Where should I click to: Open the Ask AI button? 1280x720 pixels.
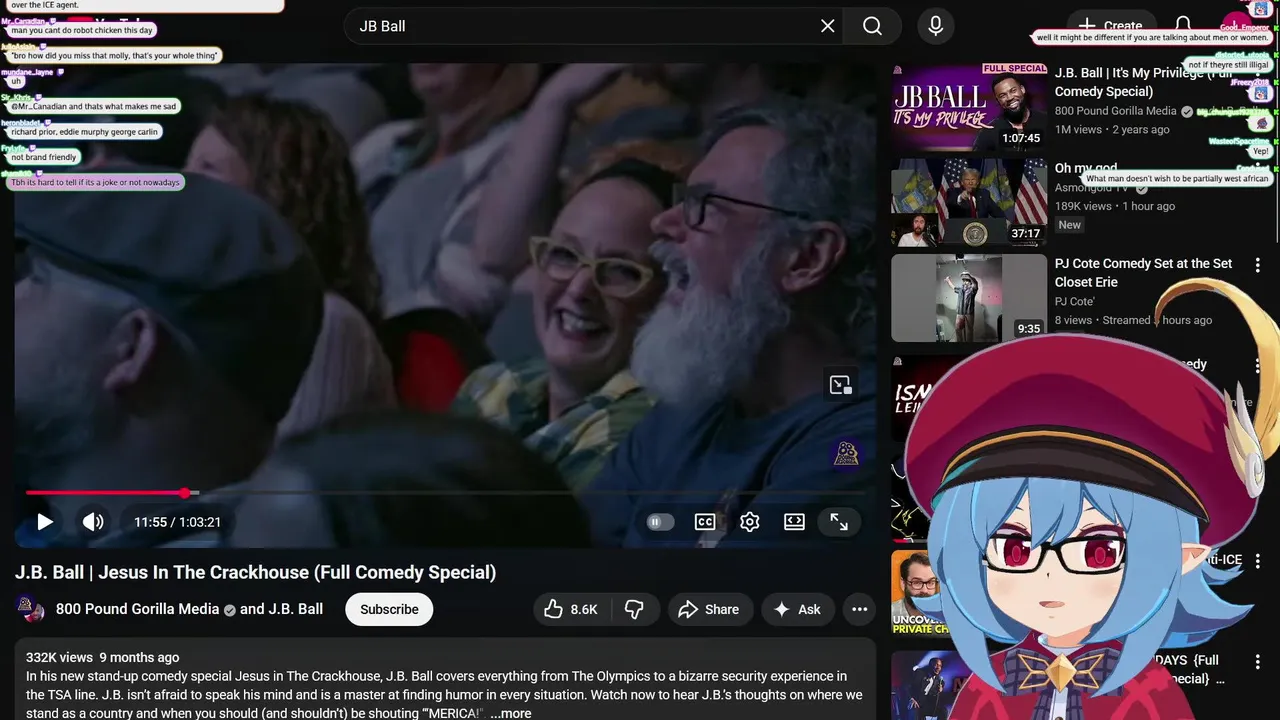tap(798, 609)
